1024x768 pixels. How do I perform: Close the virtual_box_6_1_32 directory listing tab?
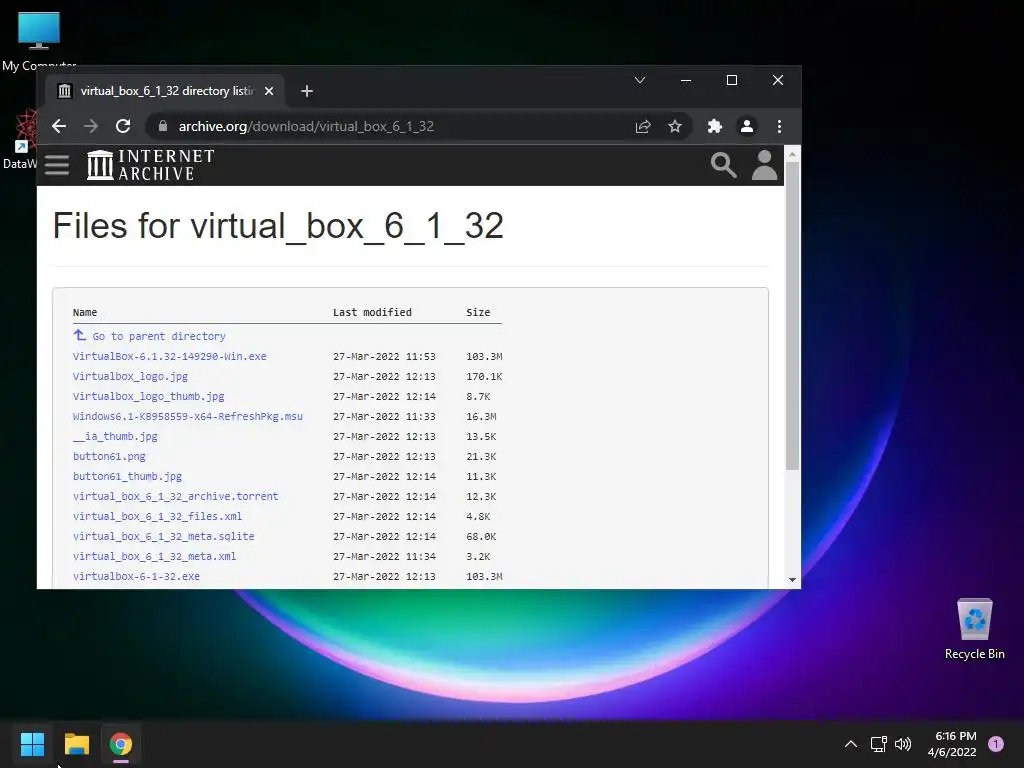pyautogui.click(x=269, y=91)
